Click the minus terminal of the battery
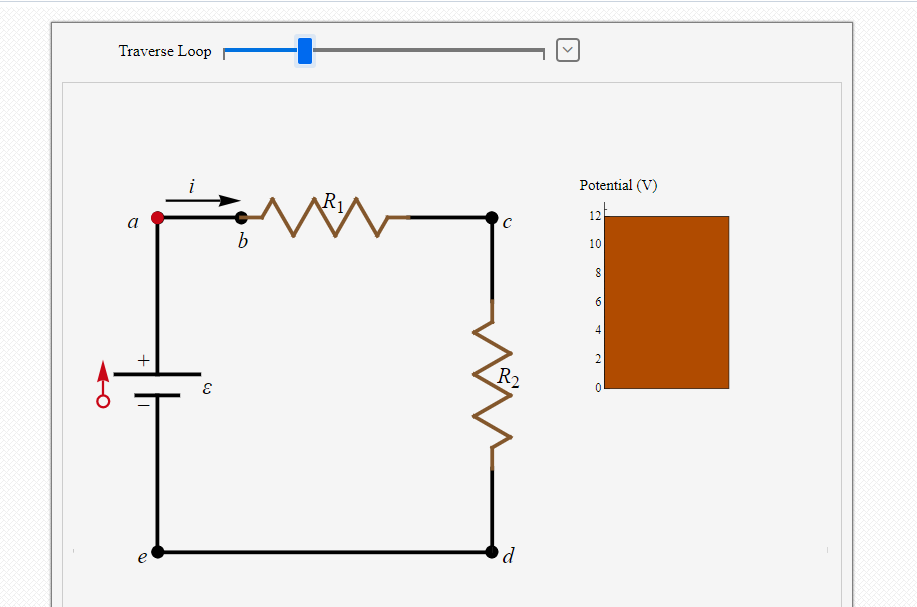Image resolution: width=917 pixels, height=607 pixels. coord(144,404)
